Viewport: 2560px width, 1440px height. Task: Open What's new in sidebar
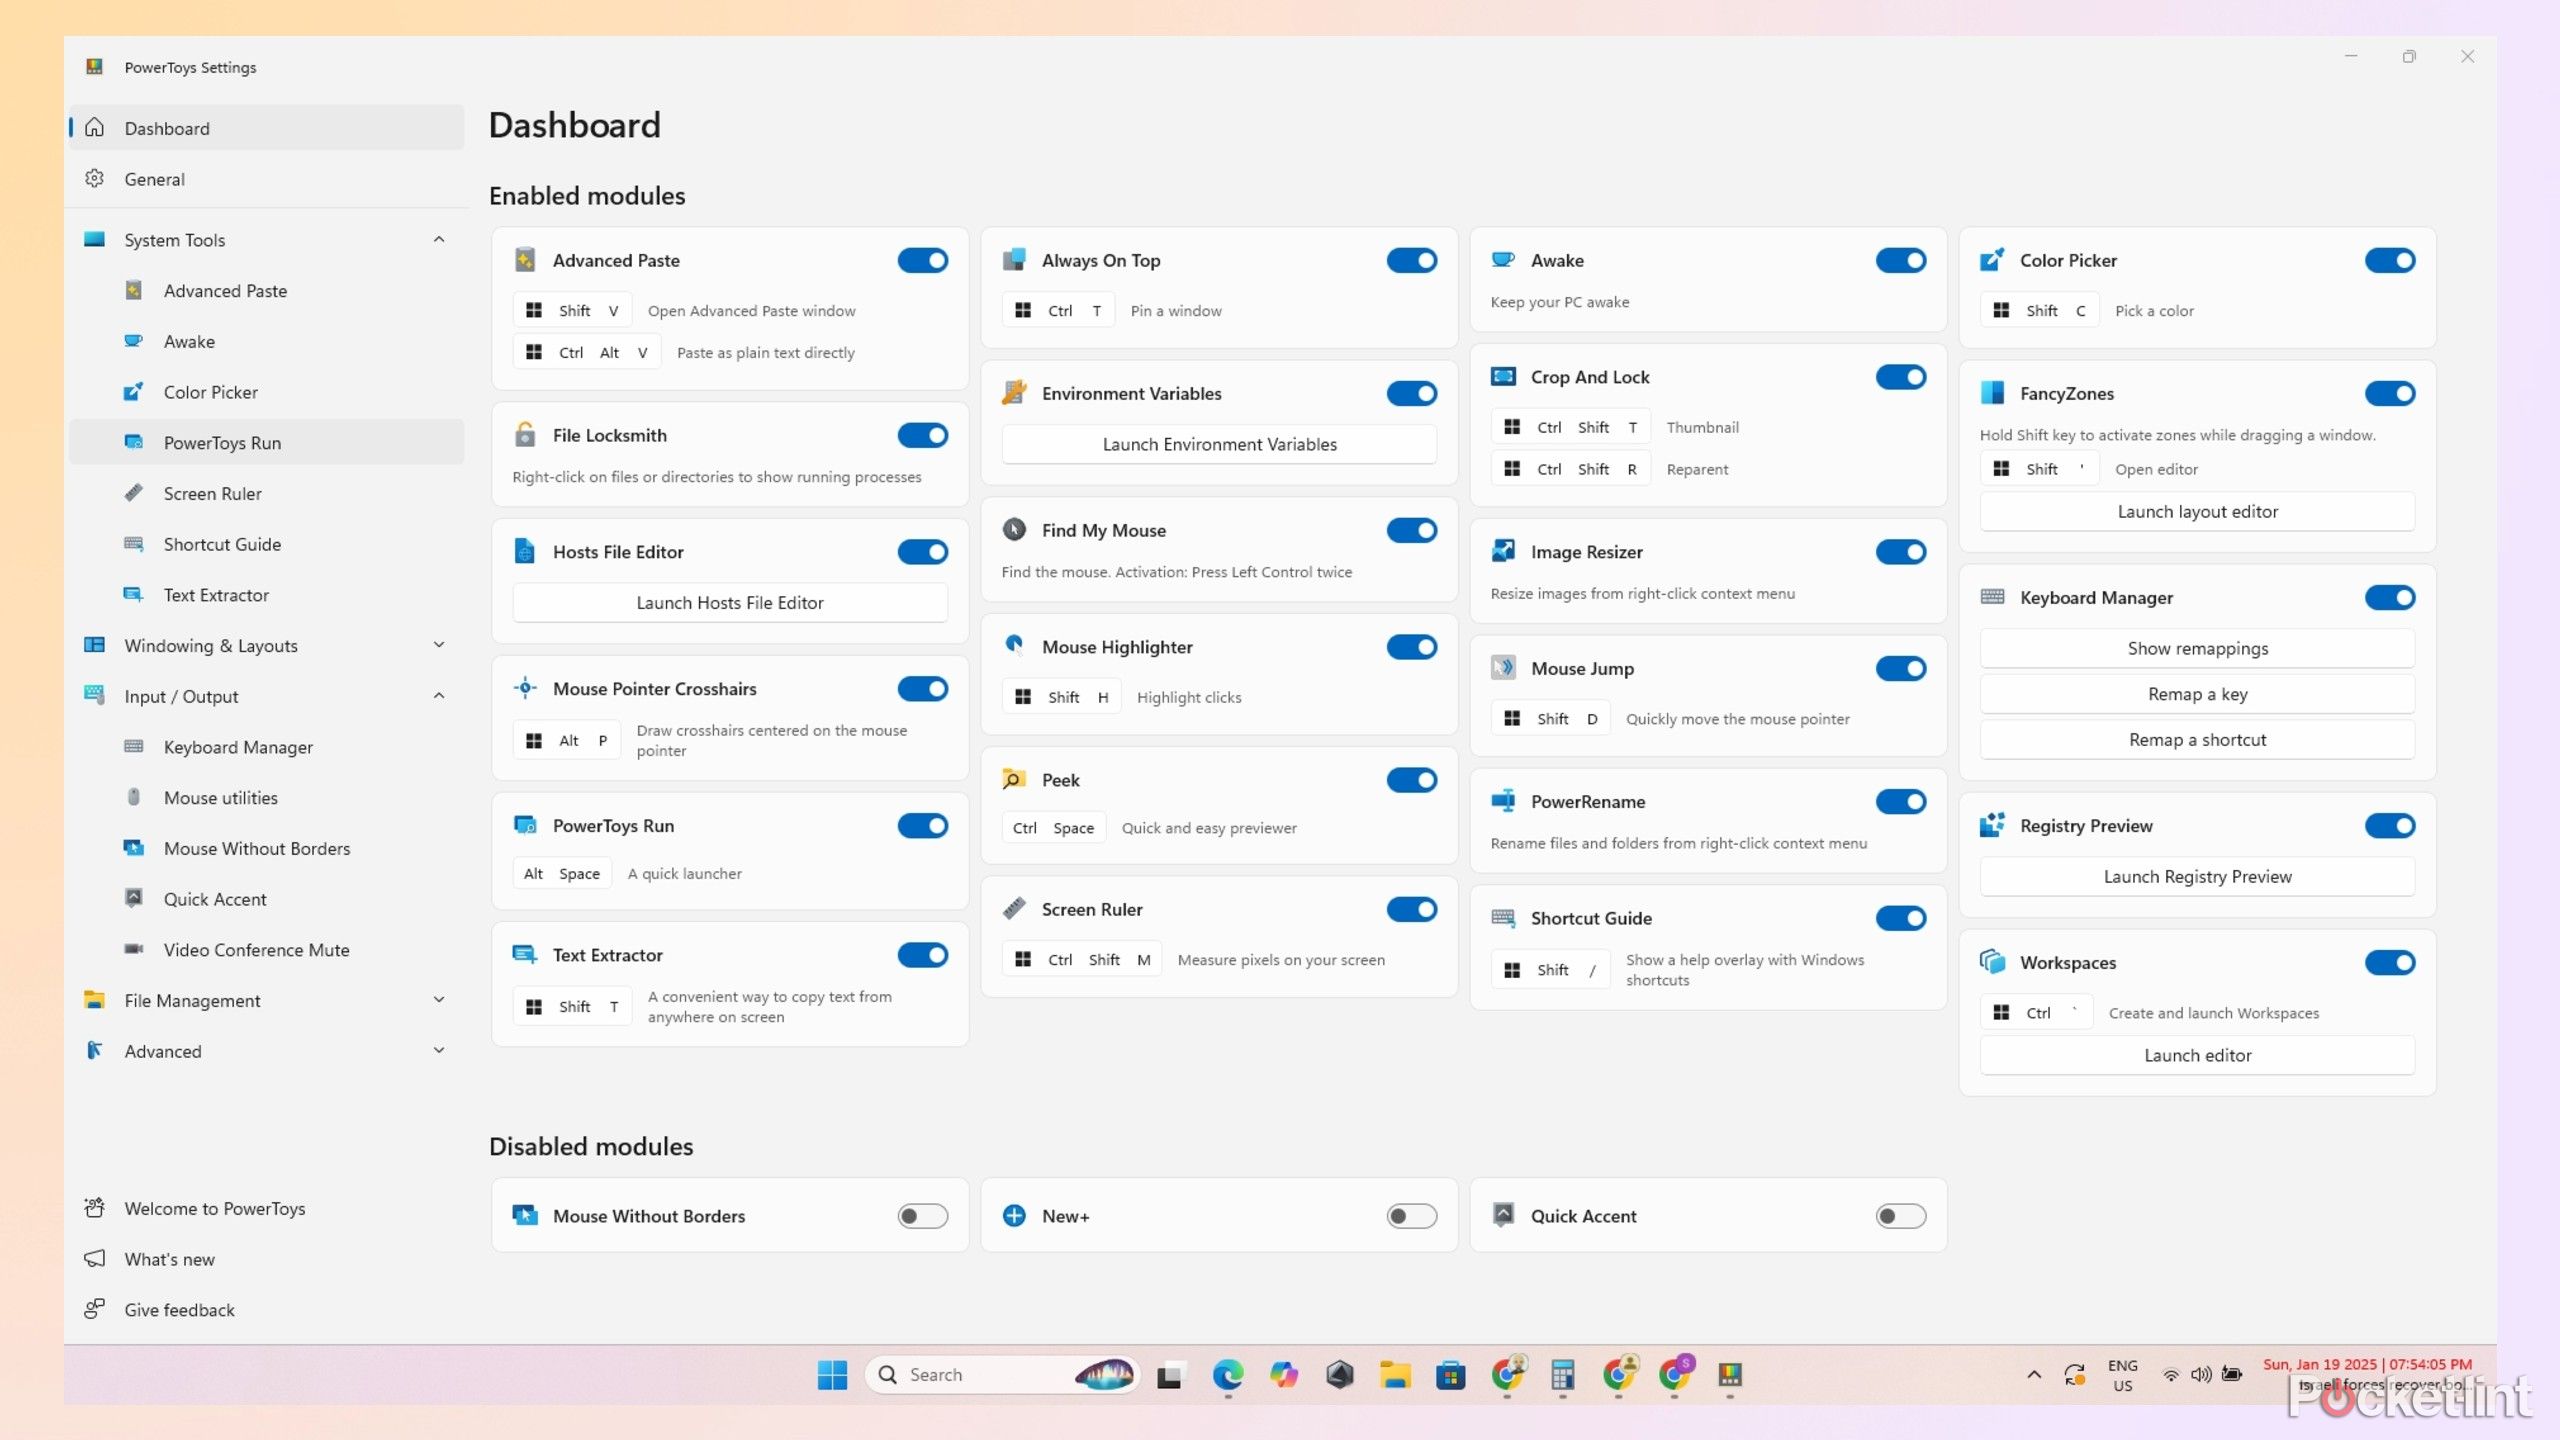click(x=267, y=1259)
